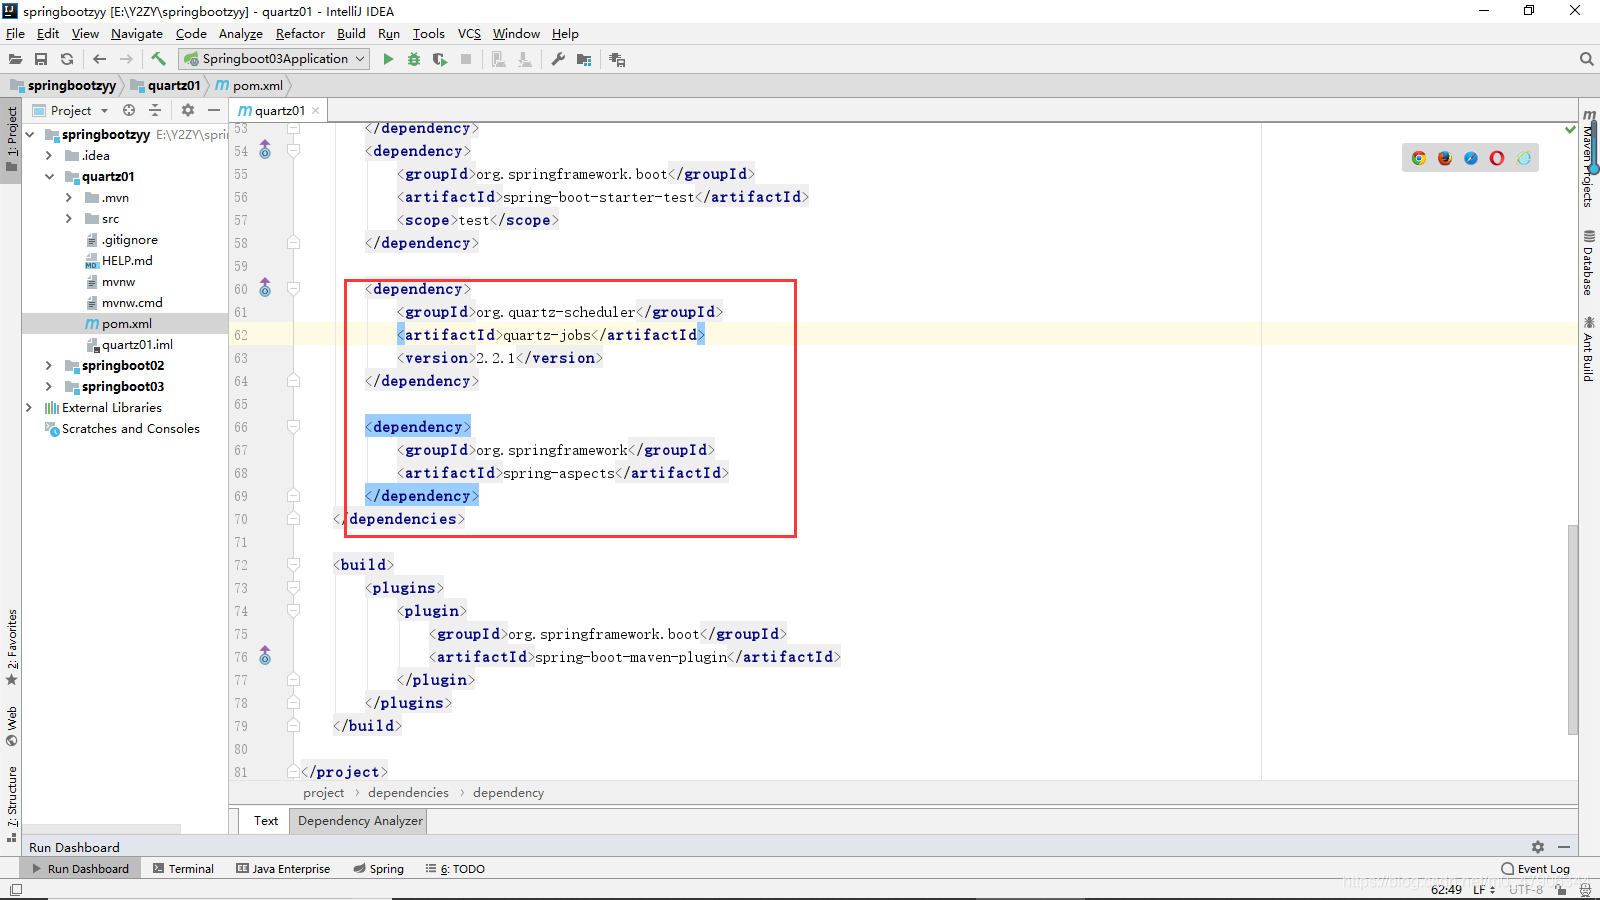Open the Spring tool window

[378, 869]
